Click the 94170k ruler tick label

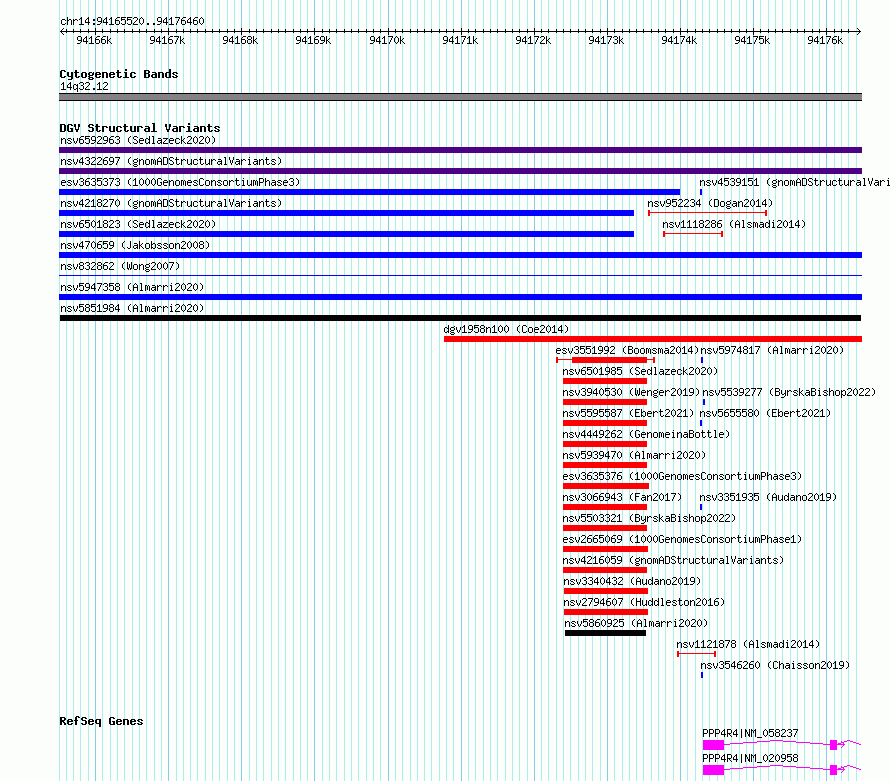coord(387,40)
